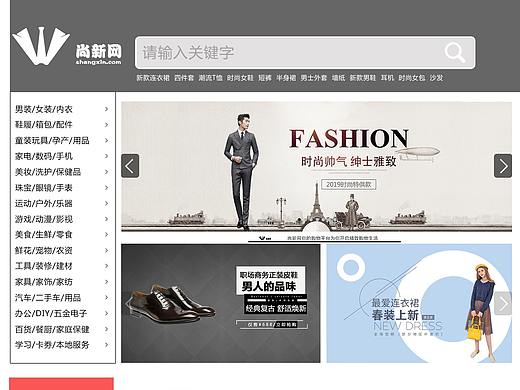
Task: Click the red block at page bottom
Action: coord(61,384)
